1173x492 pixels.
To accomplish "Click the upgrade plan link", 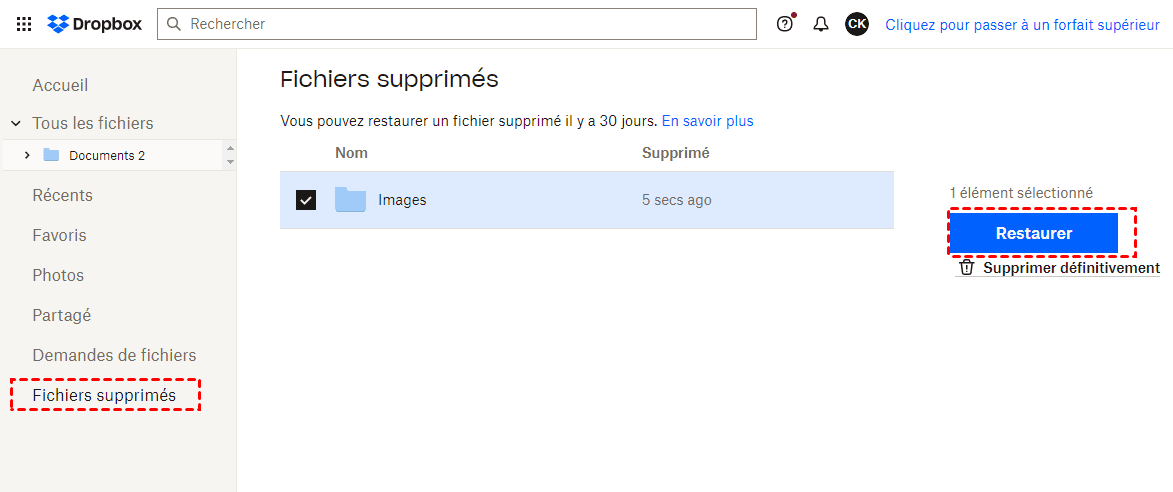I will (x=1022, y=25).
